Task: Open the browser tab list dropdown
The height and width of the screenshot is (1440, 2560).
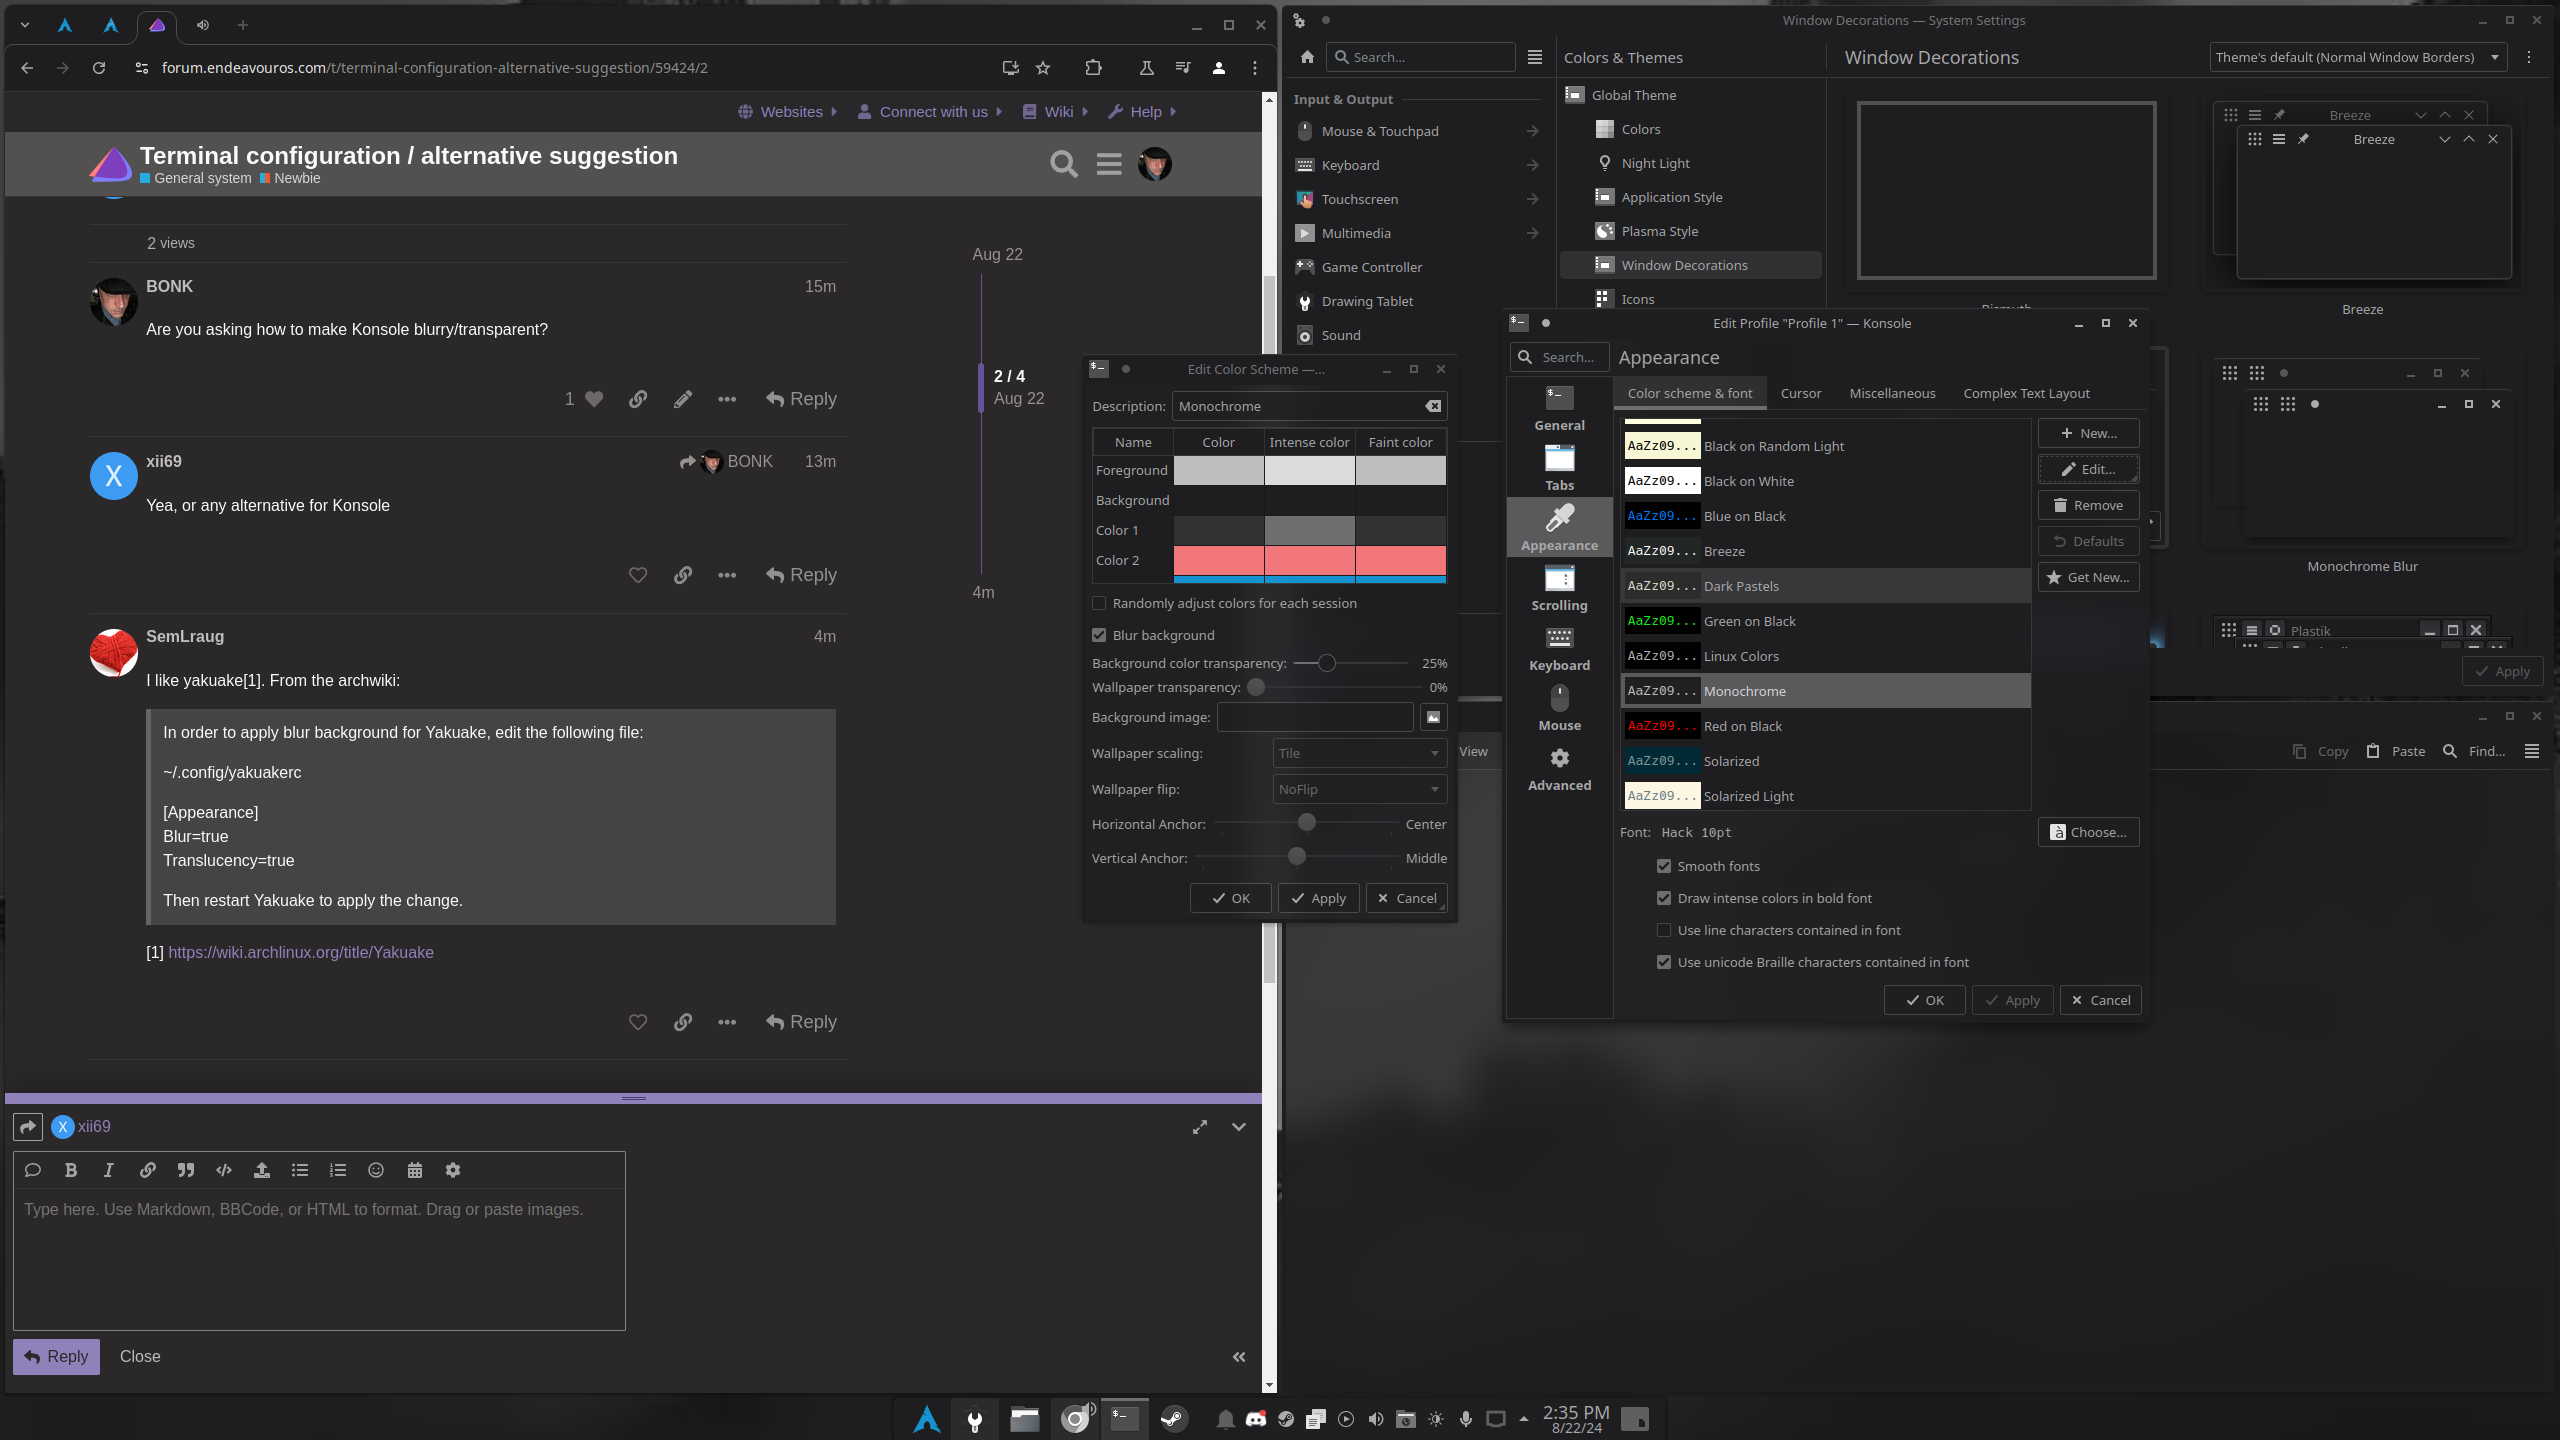Action: [25, 25]
